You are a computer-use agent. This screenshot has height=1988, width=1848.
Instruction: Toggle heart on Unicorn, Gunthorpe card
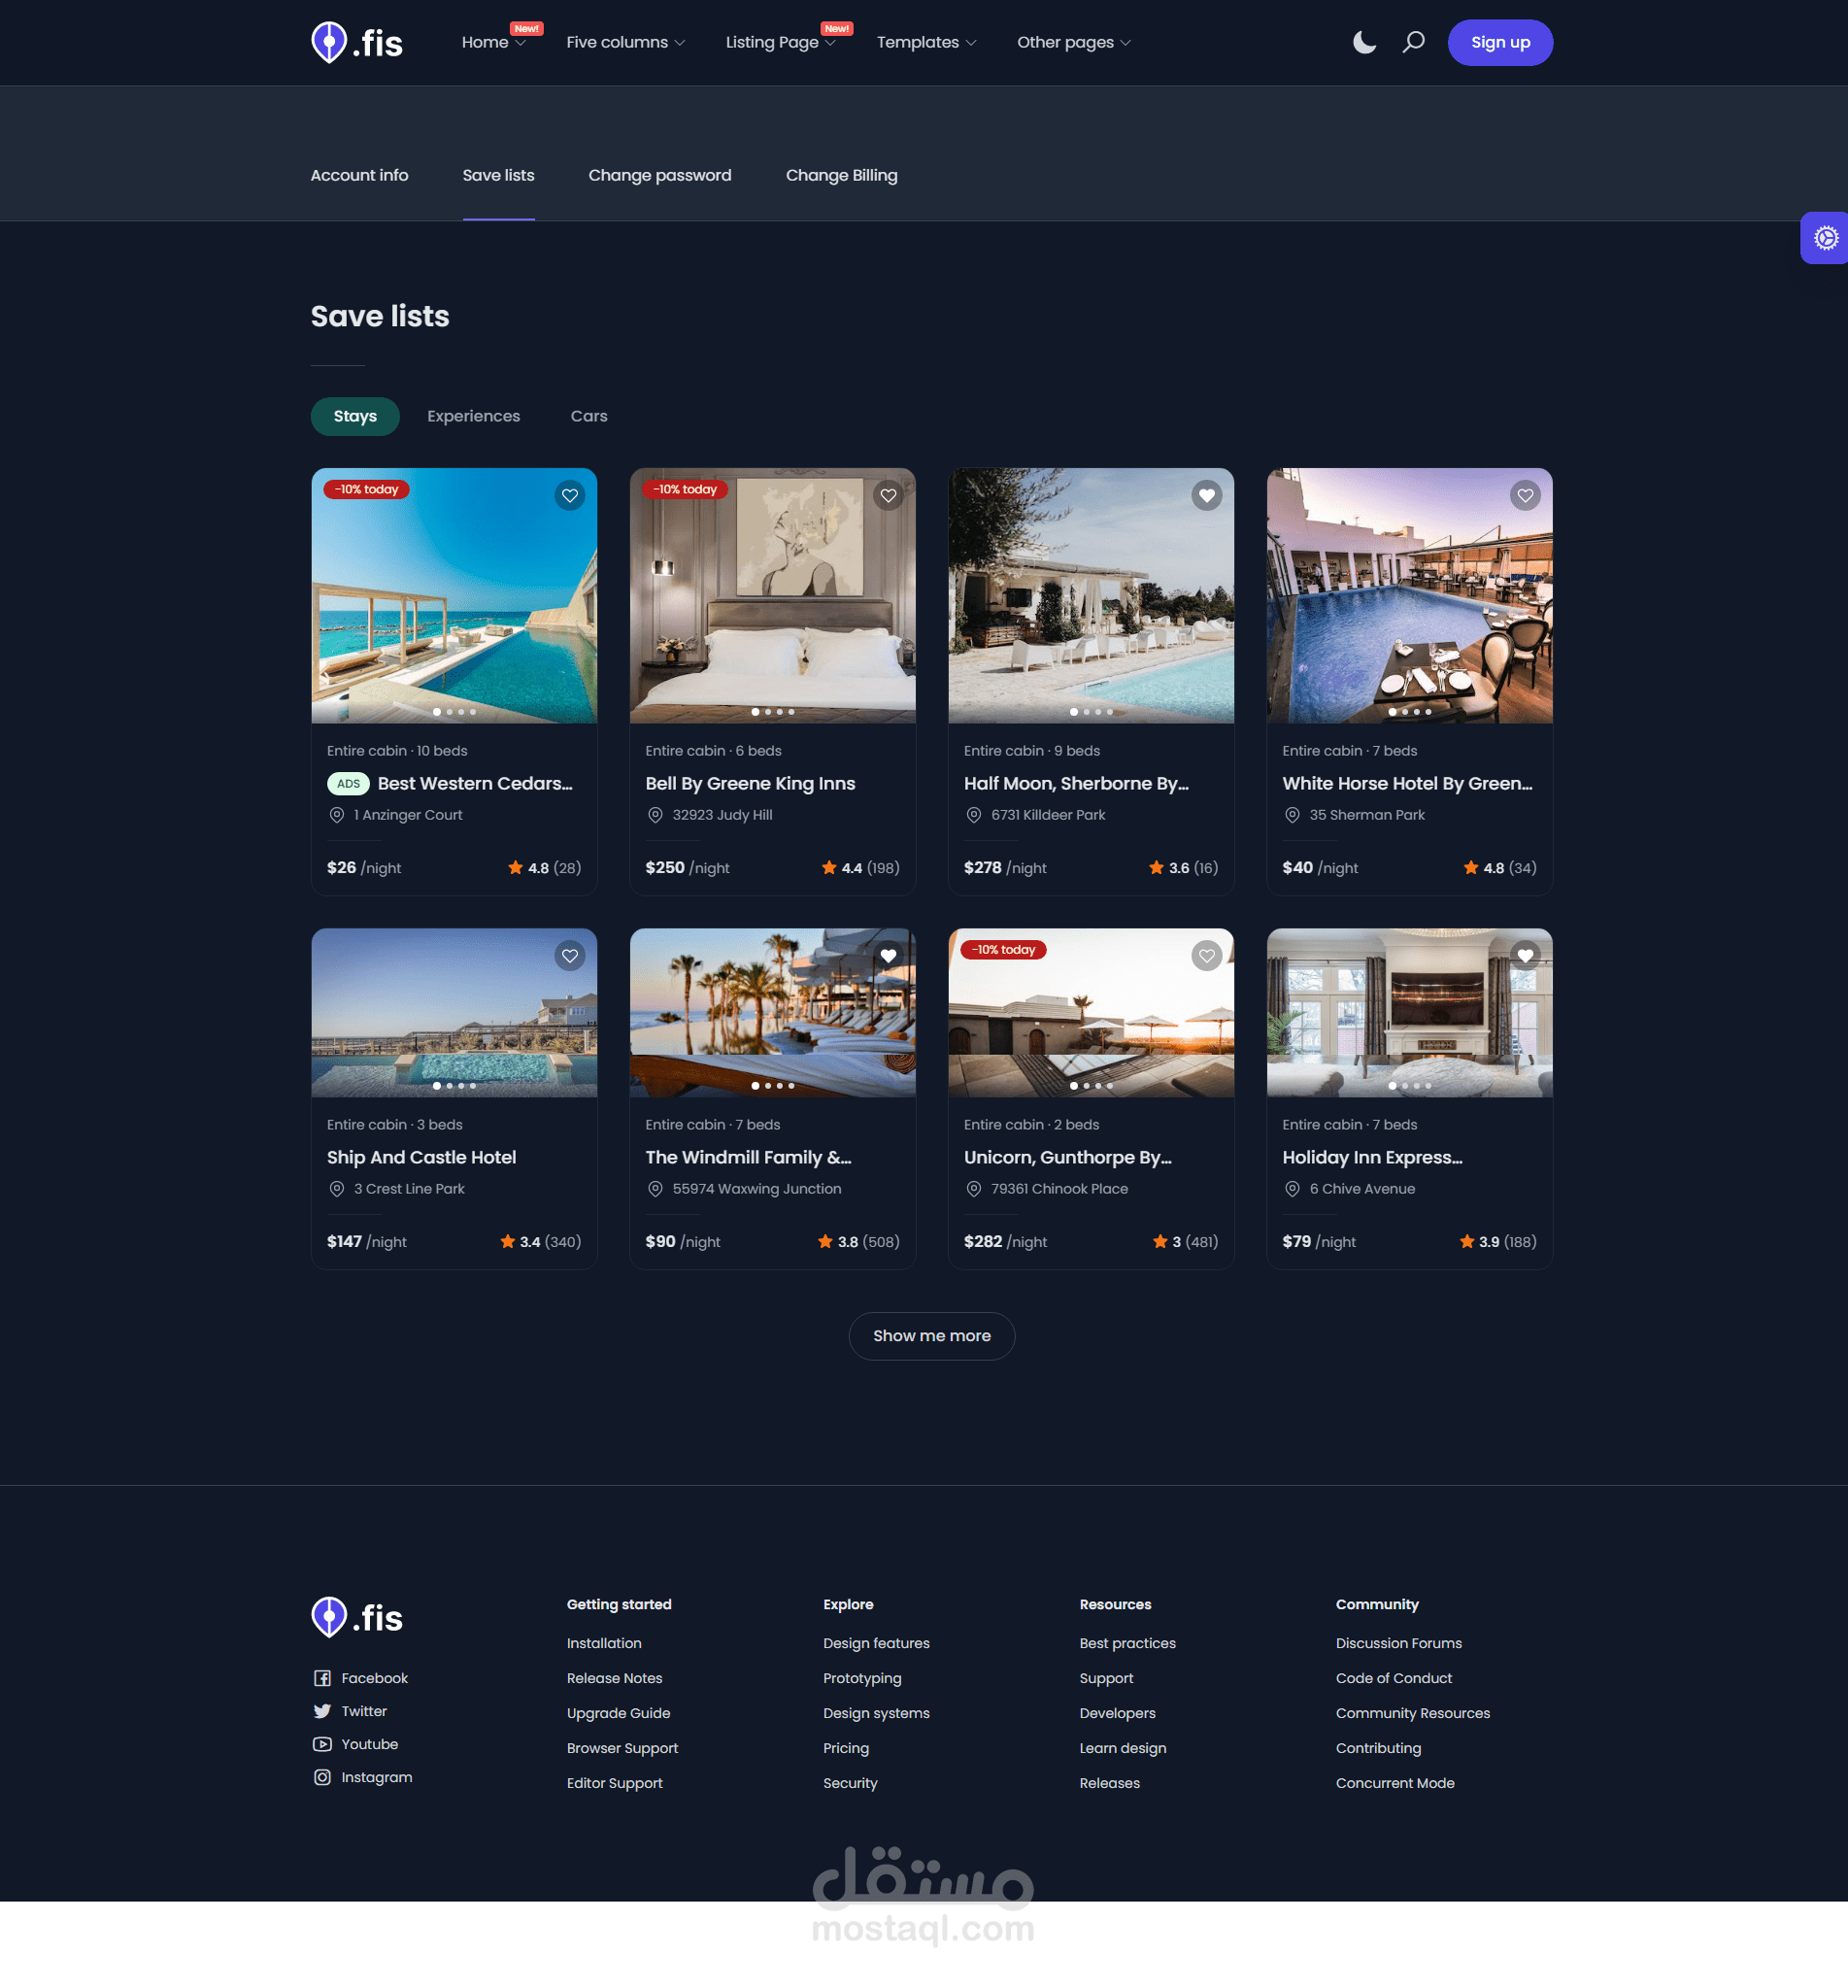1207,956
